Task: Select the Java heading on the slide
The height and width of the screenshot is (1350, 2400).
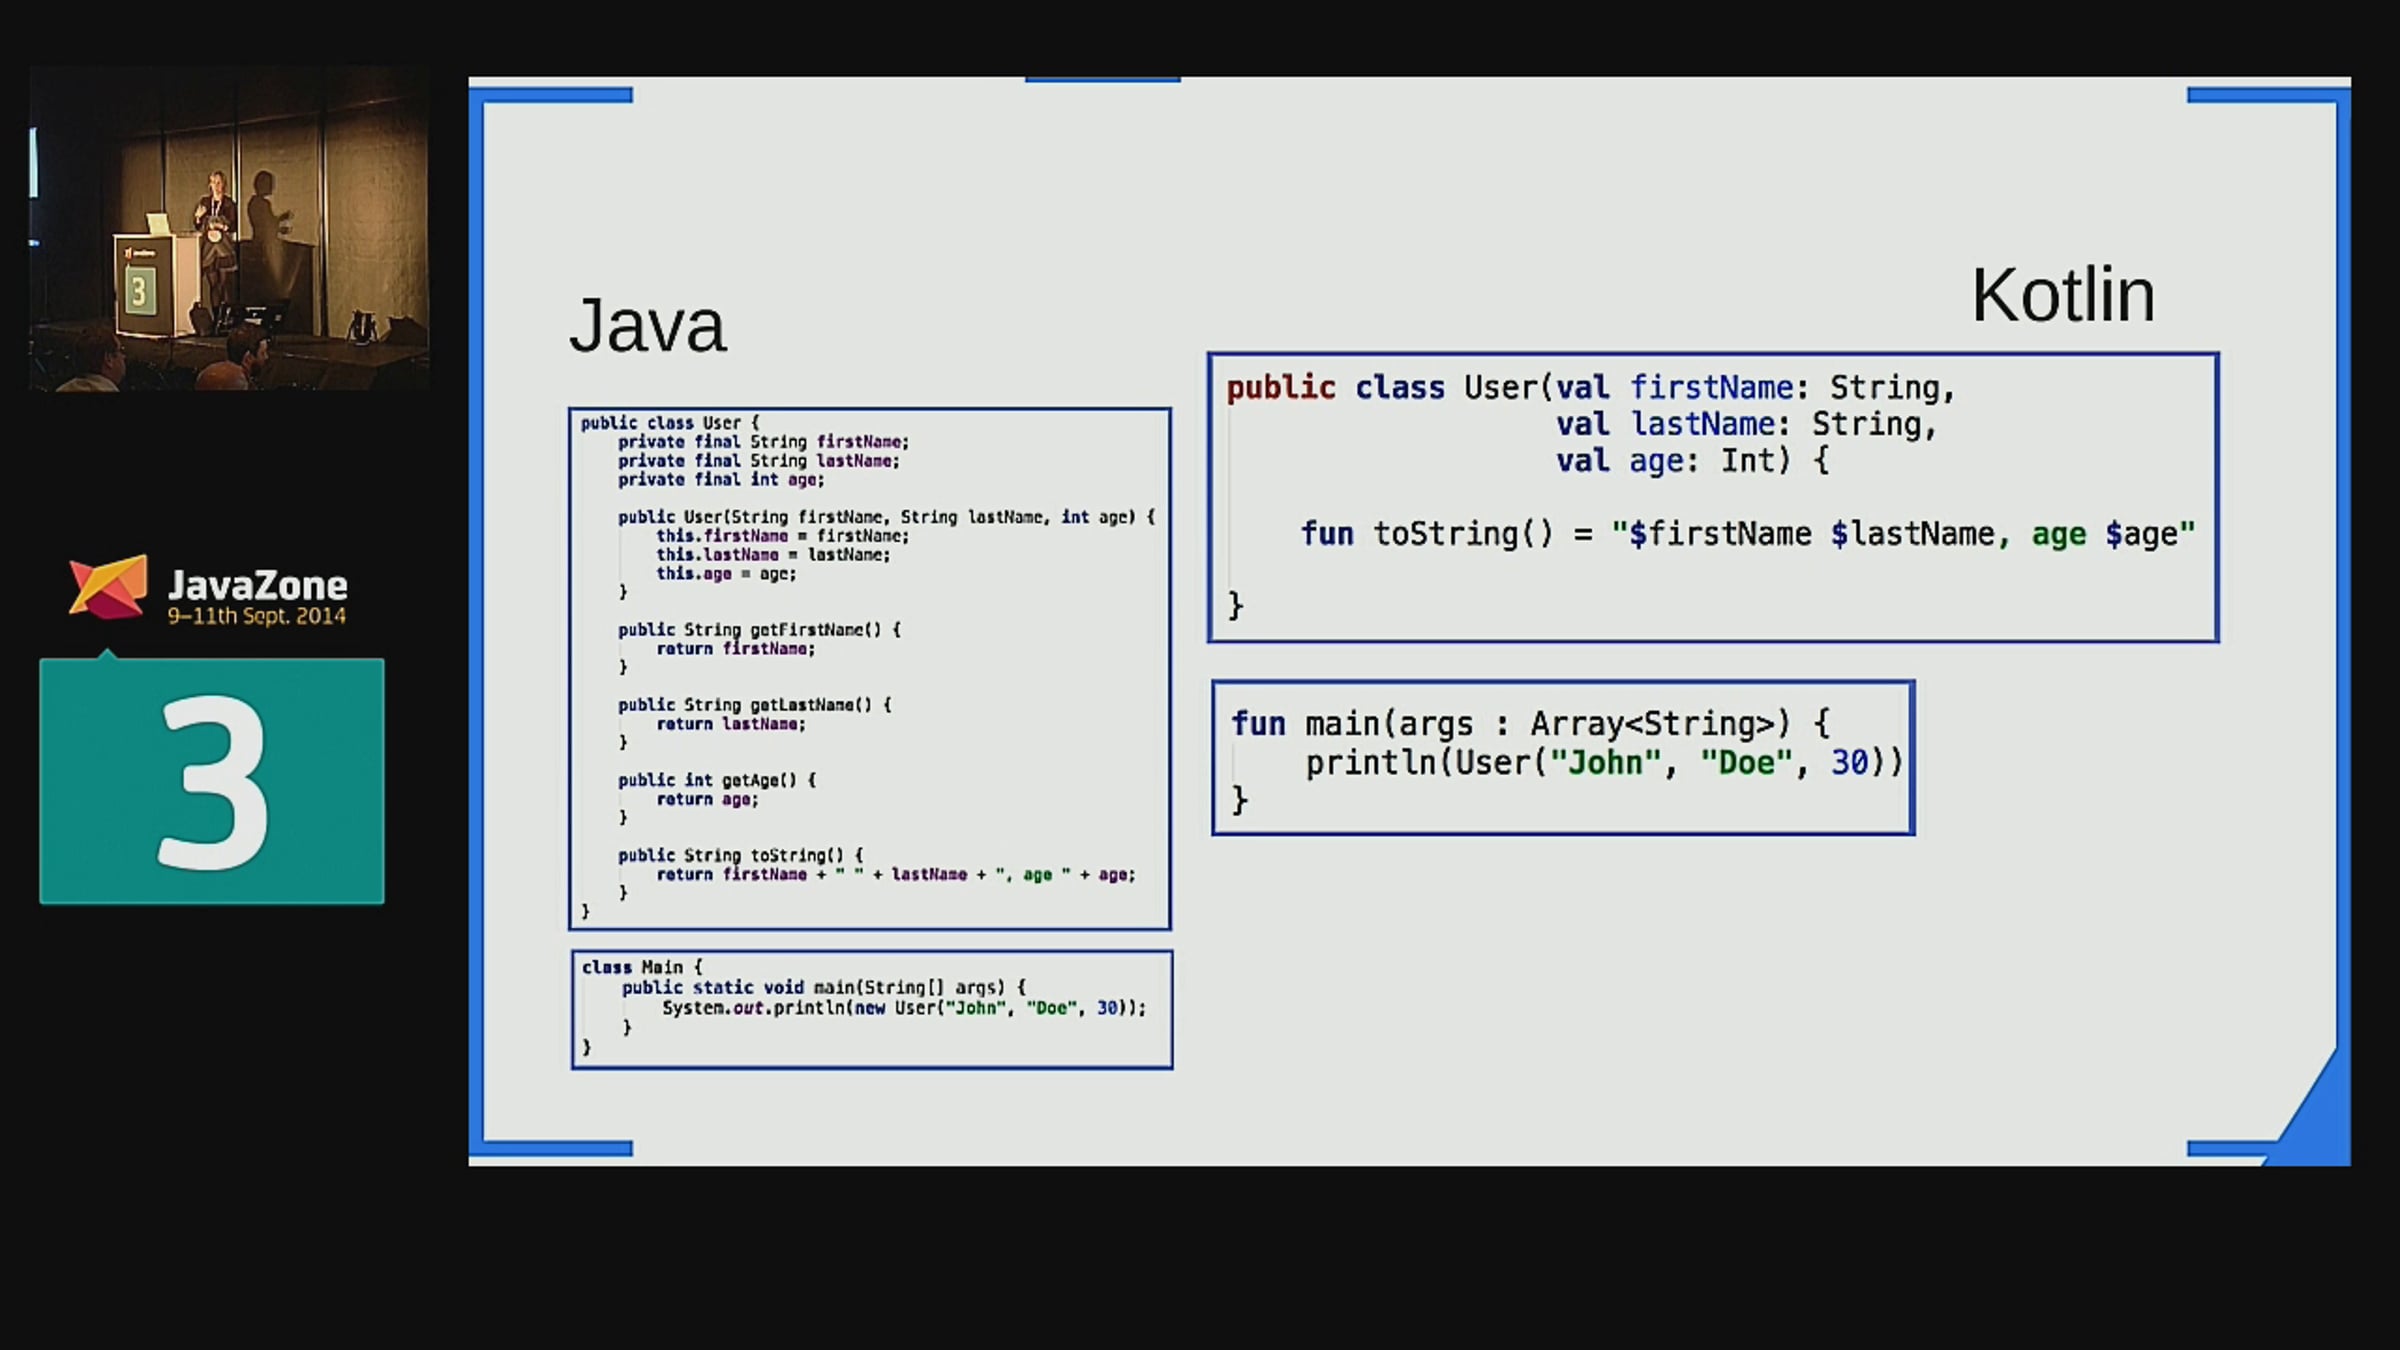Action: tap(647, 326)
